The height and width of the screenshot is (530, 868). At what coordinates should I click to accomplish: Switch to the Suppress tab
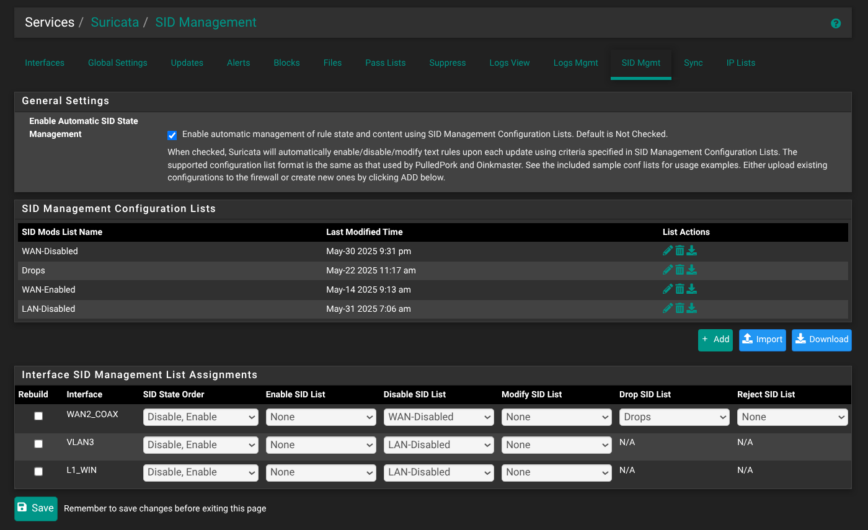click(x=447, y=63)
